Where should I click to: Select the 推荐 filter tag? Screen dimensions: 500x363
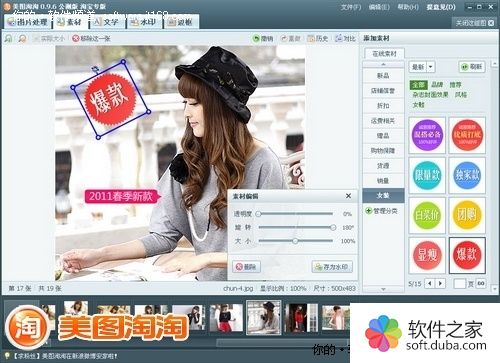pos(455,85)
